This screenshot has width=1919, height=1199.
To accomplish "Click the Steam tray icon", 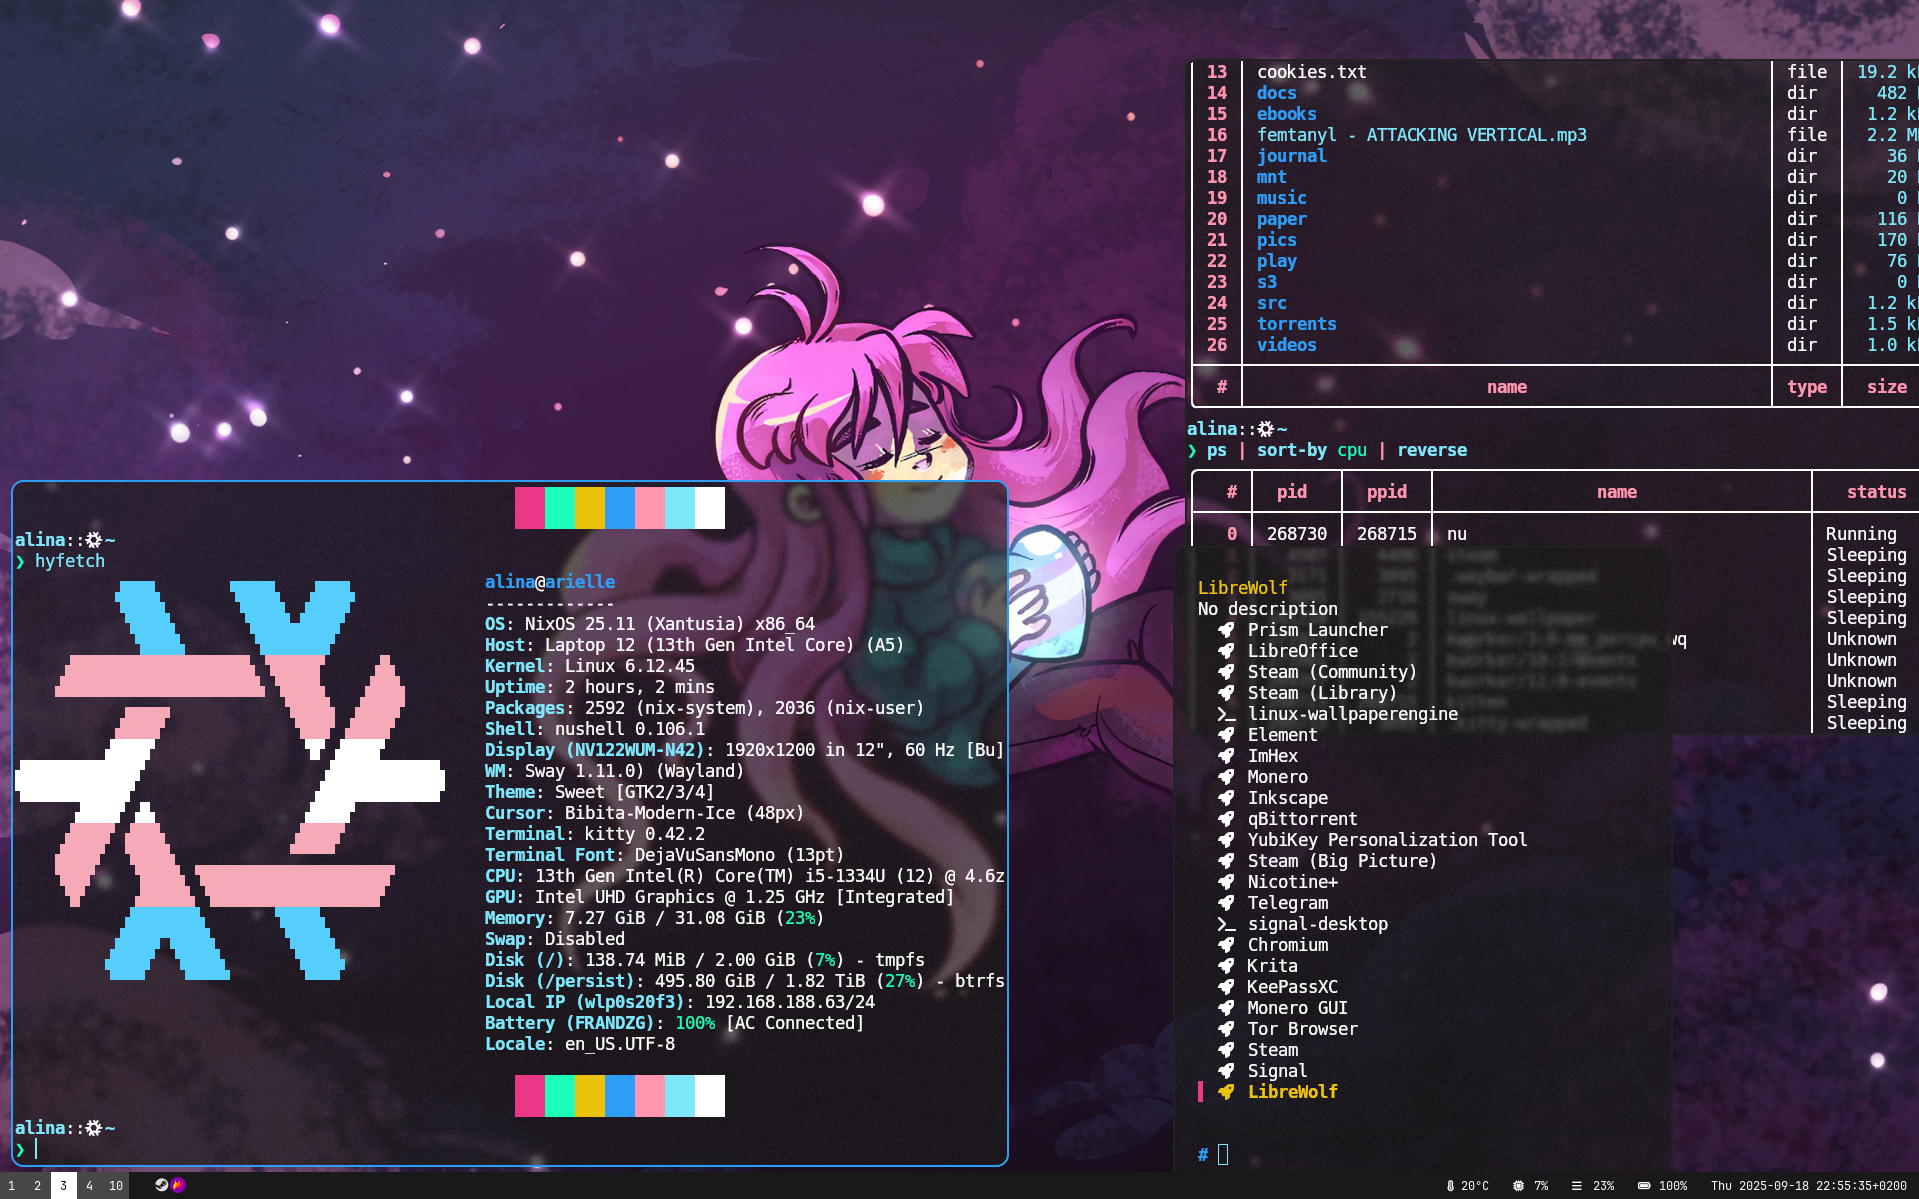I will (x=161, y=1185).
